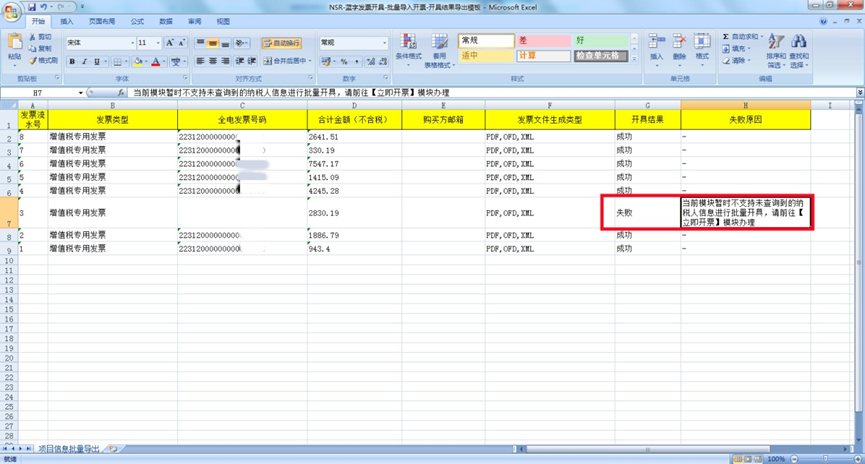The height and width of the screenshot is (464, 865).
Task: Toggle italic formatting
Action: point(84,61)
